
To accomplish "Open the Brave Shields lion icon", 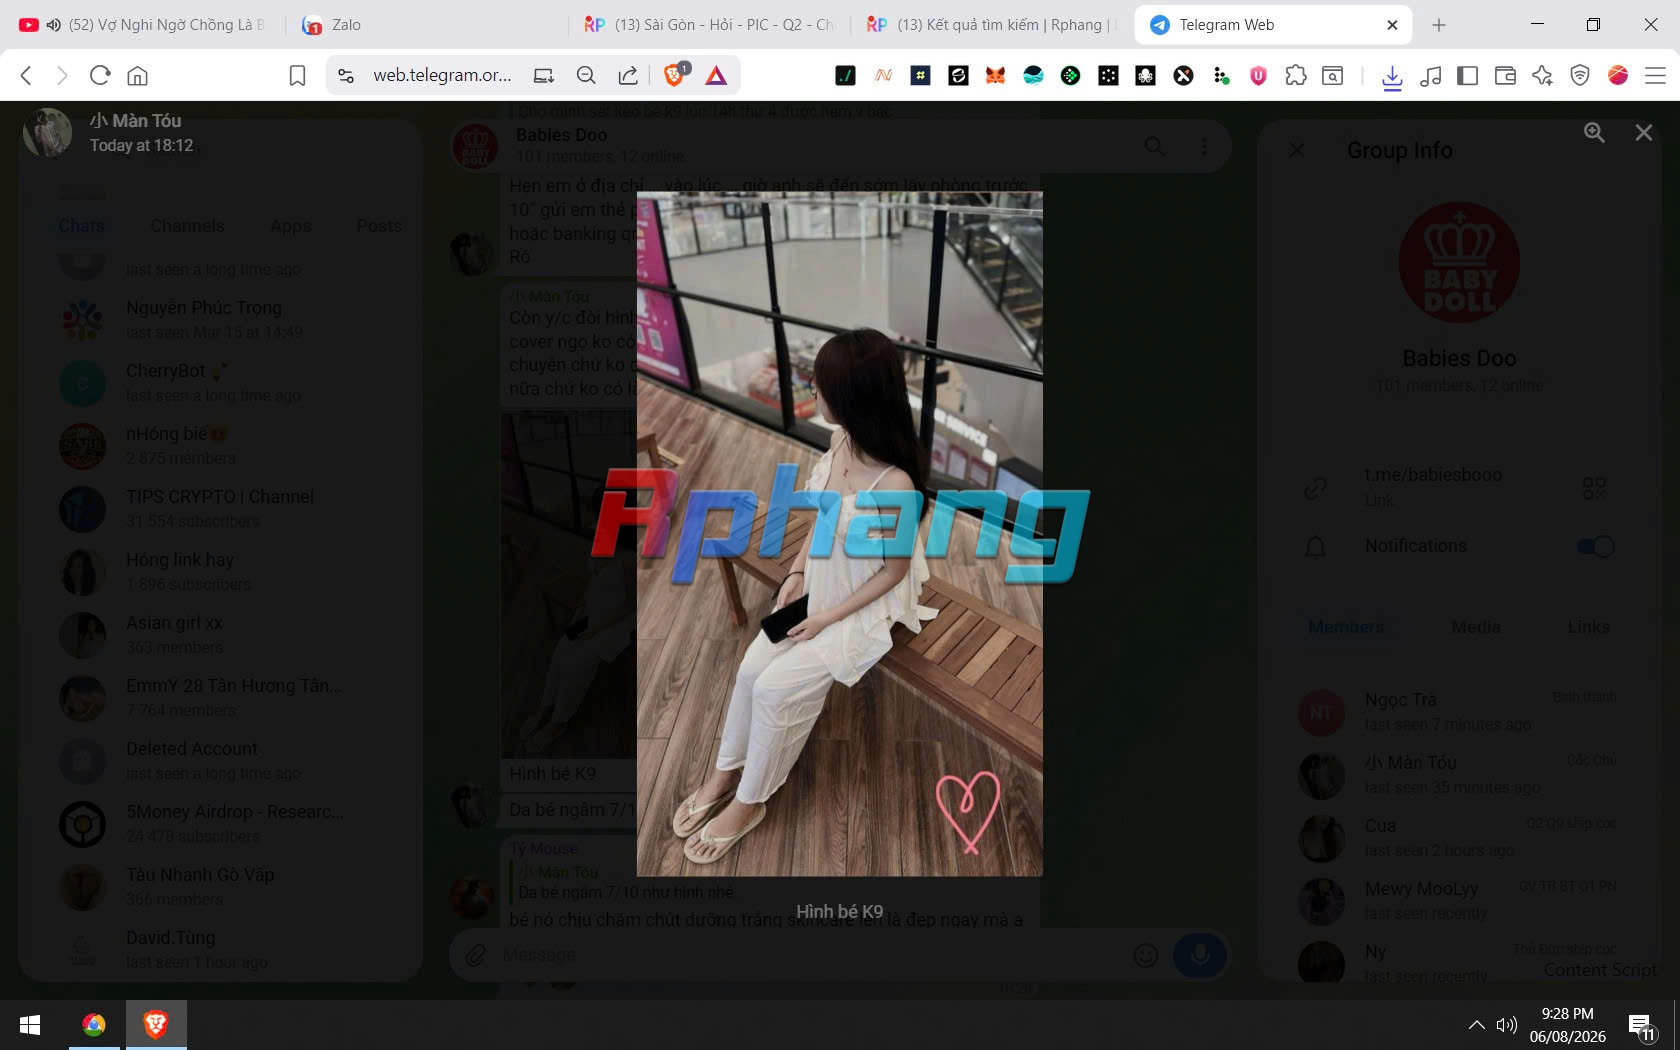I will (x=675, y=74).
